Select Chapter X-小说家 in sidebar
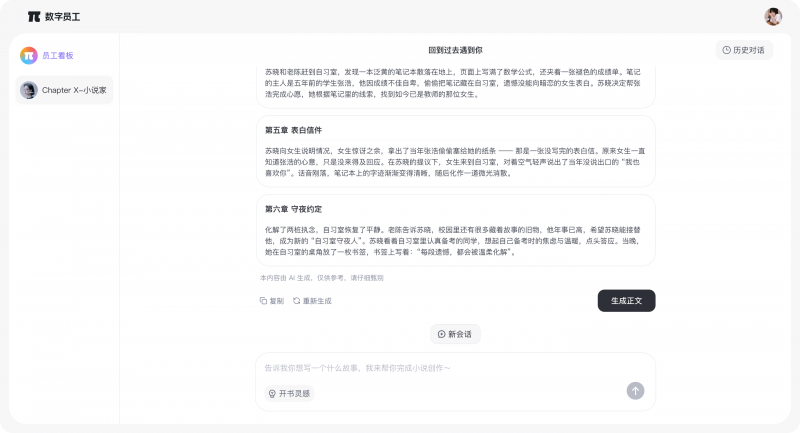Image resolution: width=800 pixels, height=433 pixels. tap(74, 90)
